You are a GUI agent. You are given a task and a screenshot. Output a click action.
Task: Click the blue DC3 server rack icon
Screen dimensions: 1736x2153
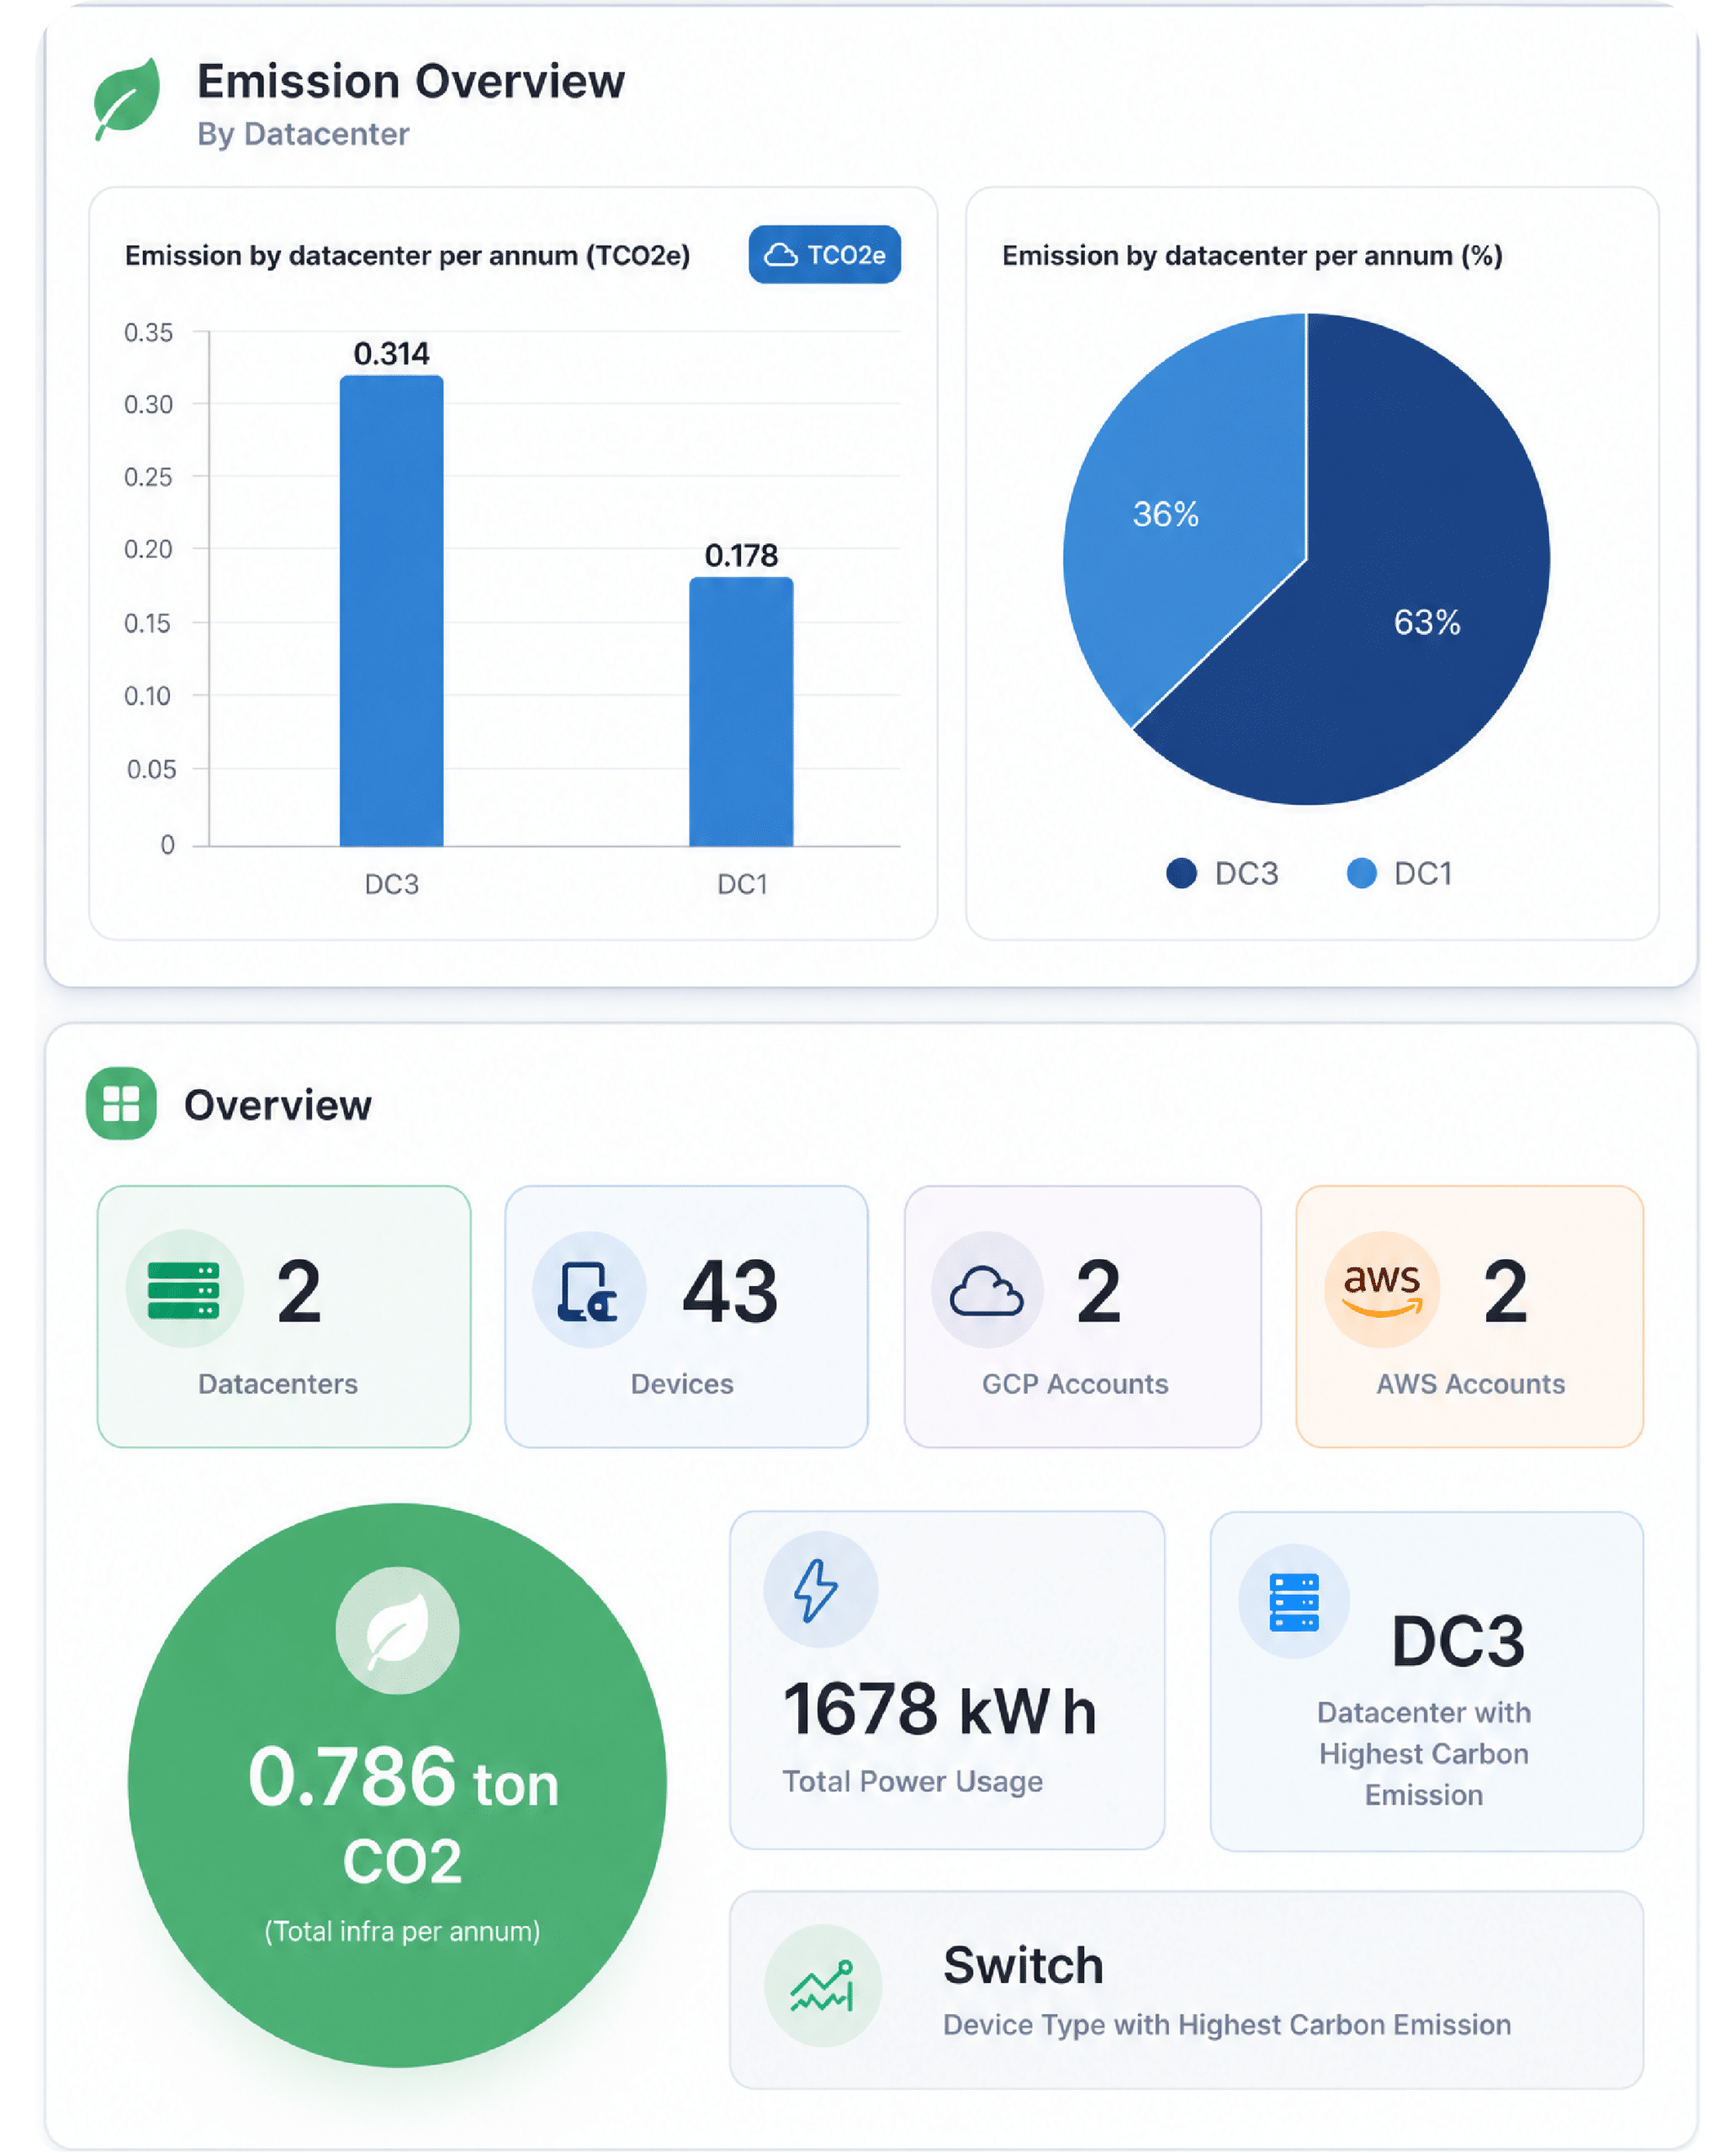coord(1294,1602)
